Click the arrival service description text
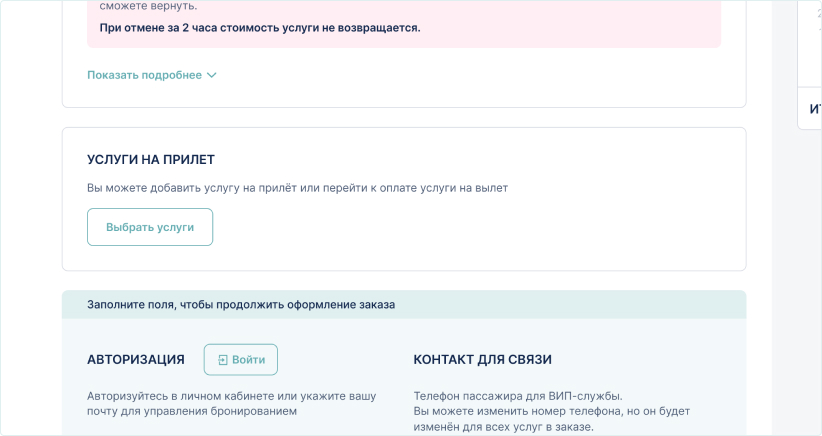 [297, 188]
